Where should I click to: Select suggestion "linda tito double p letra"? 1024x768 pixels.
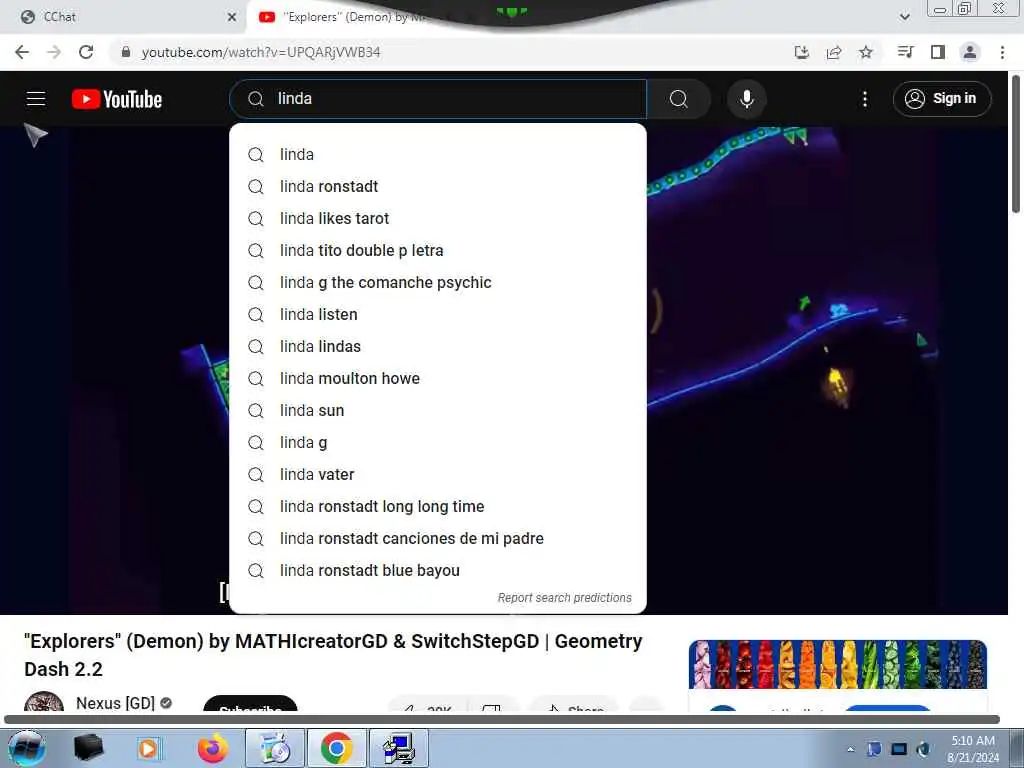click(x=438, y=250)
